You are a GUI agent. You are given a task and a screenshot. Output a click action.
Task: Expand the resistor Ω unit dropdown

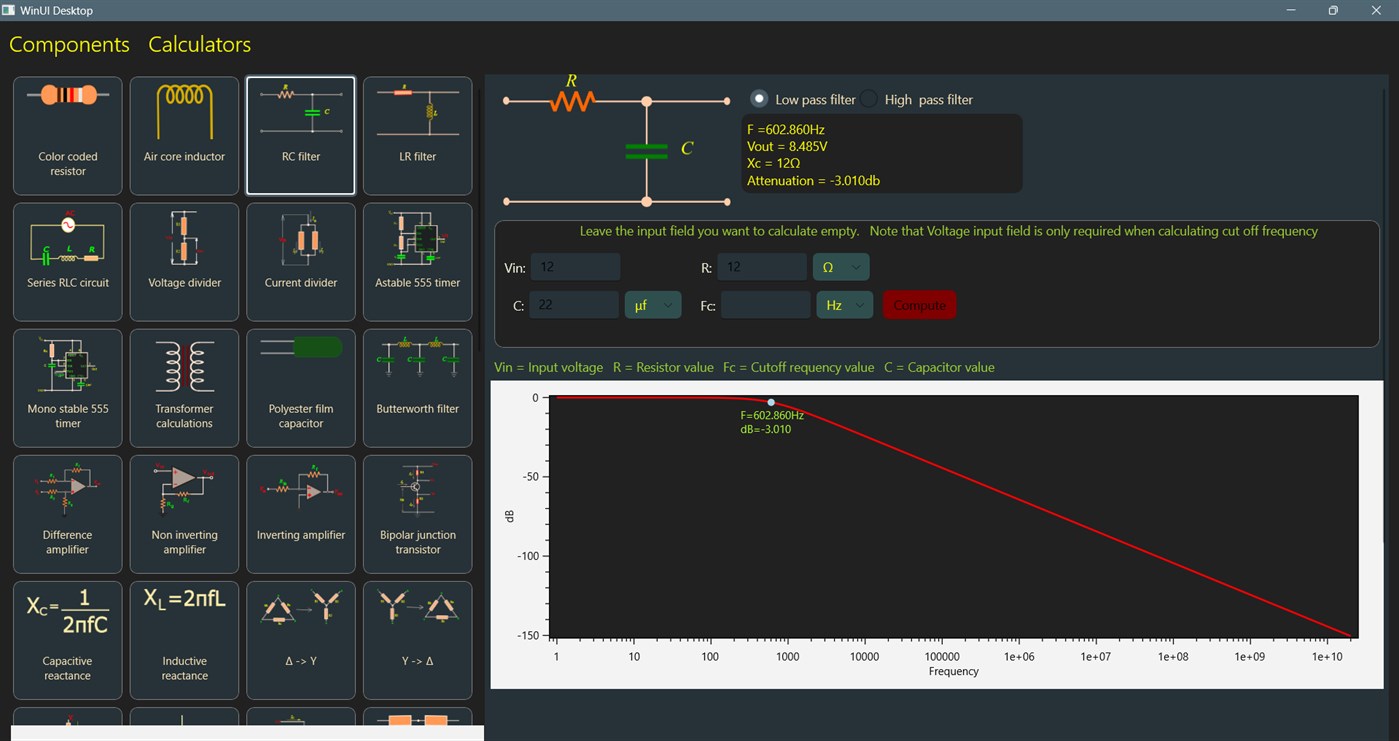point(841,267)
